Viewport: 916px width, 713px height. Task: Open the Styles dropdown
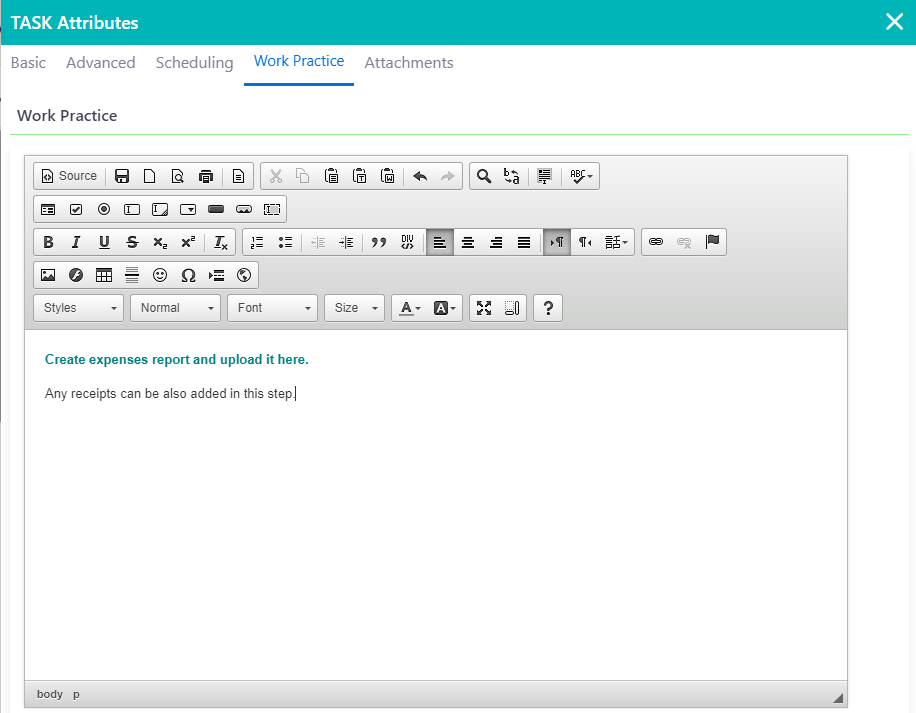[x=78, y=308]
